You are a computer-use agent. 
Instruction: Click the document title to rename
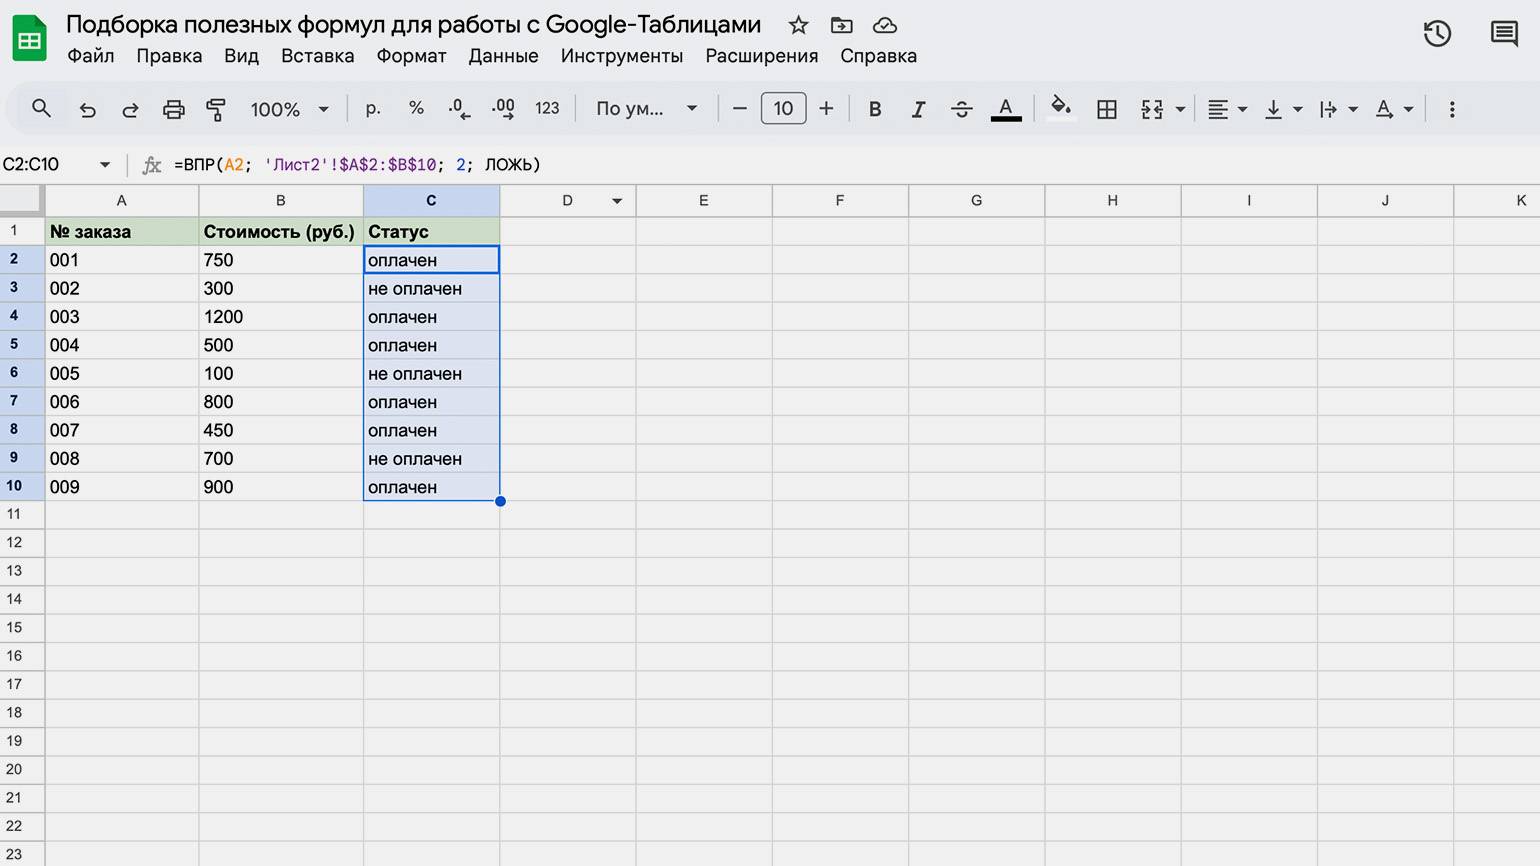tap(413, 24)
